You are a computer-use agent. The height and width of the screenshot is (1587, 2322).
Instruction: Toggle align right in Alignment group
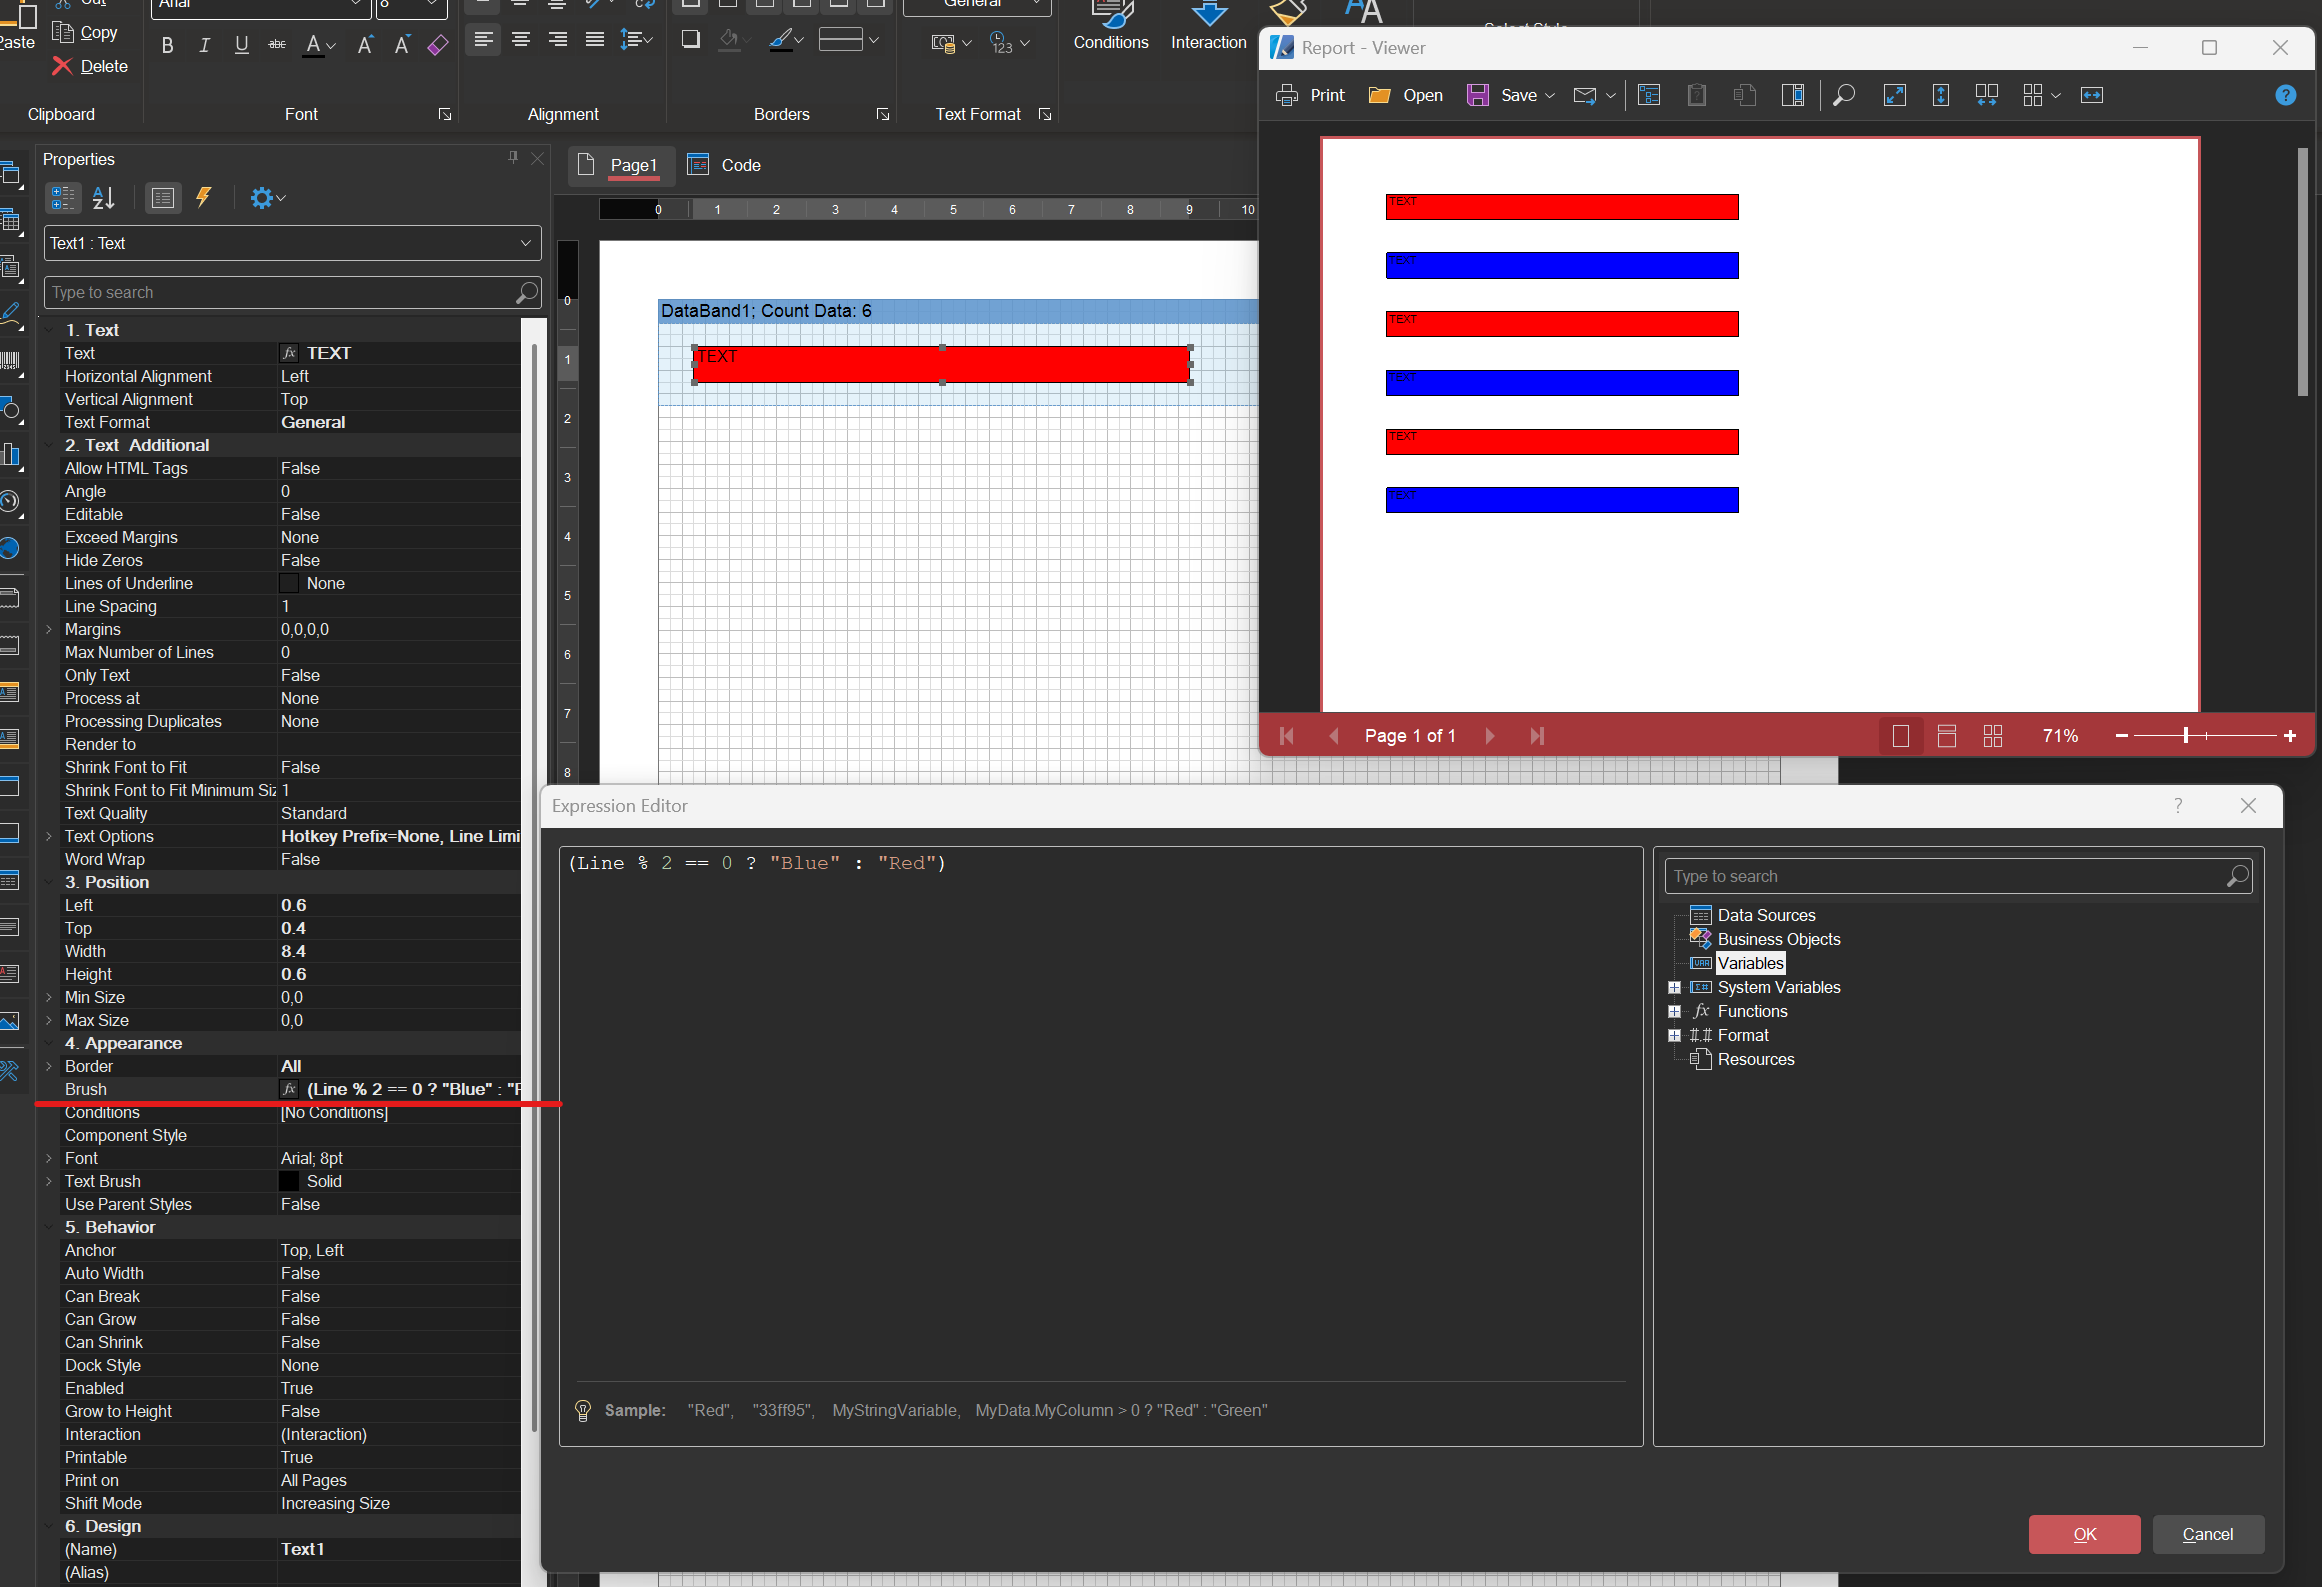[x=557, y=40]
